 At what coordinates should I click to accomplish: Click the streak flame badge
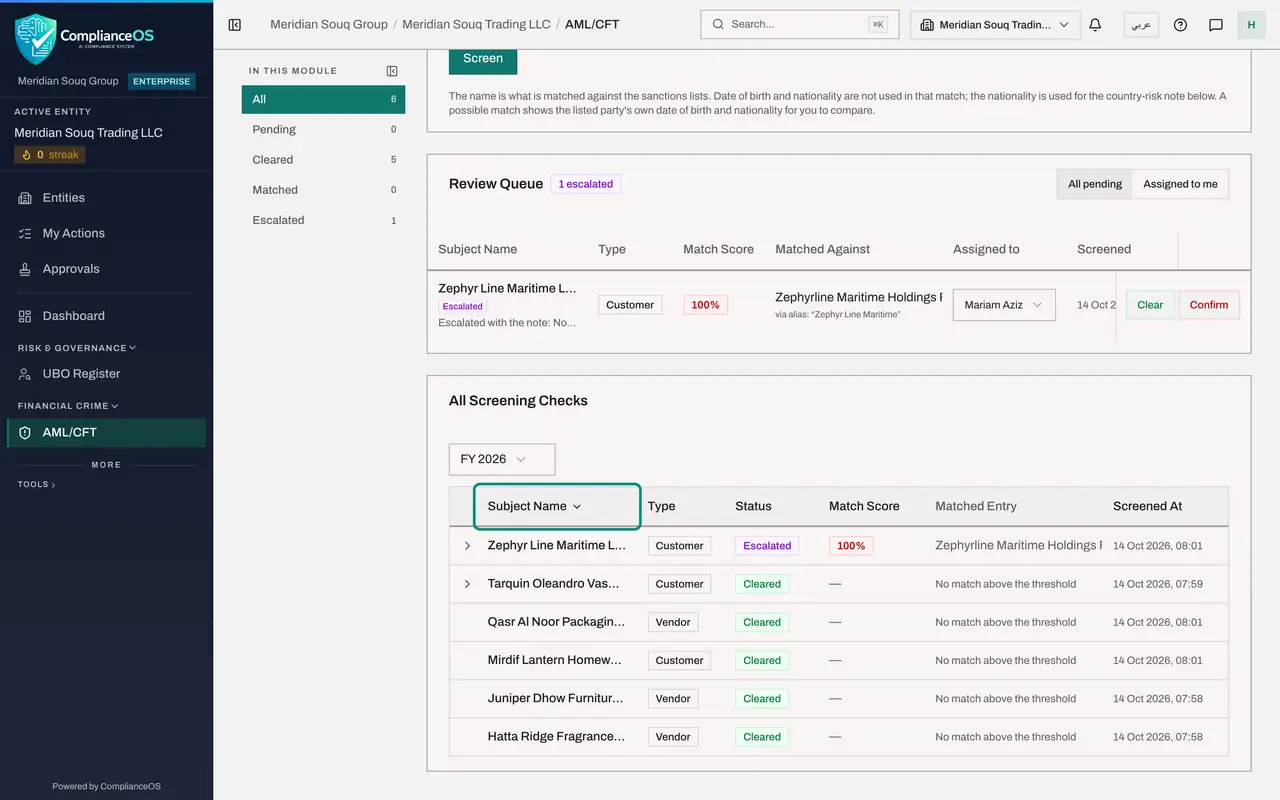point(50,155)
